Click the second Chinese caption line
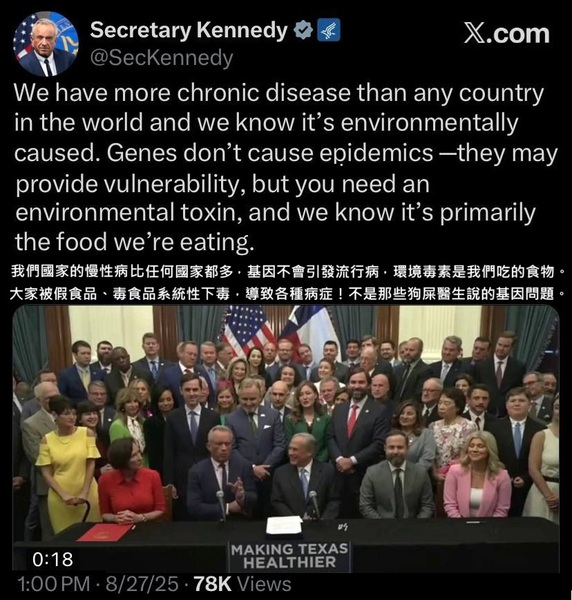 click(x=287, y=294)
